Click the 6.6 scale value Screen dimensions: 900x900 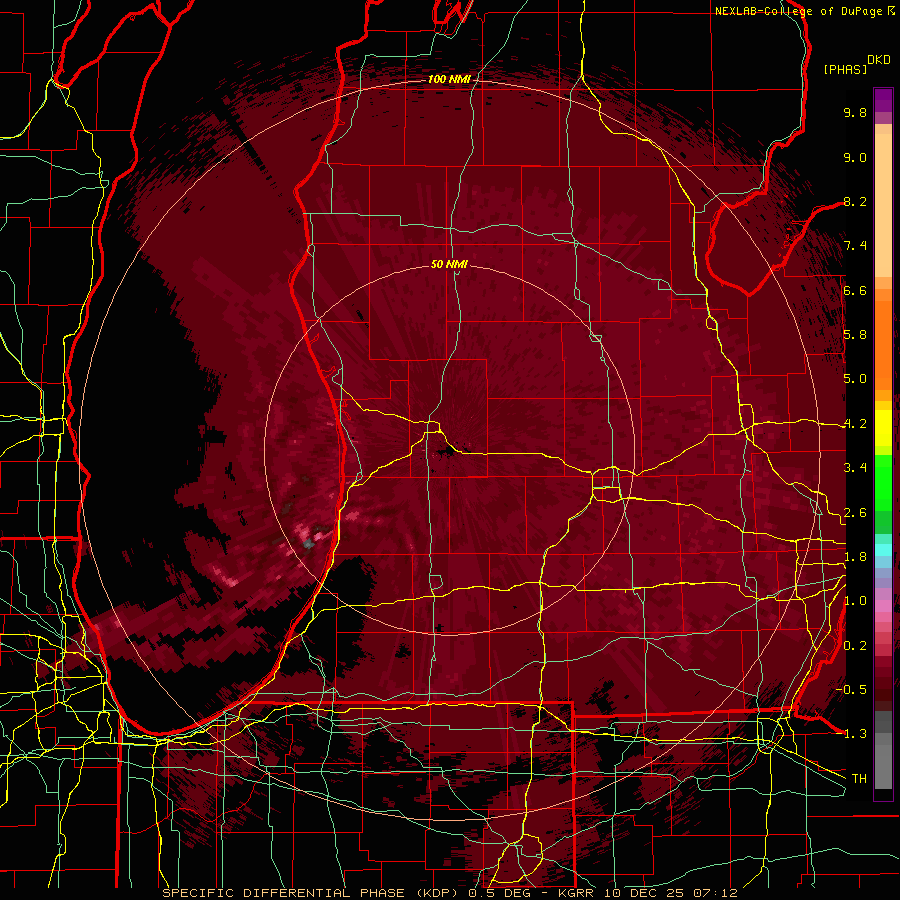855,290
